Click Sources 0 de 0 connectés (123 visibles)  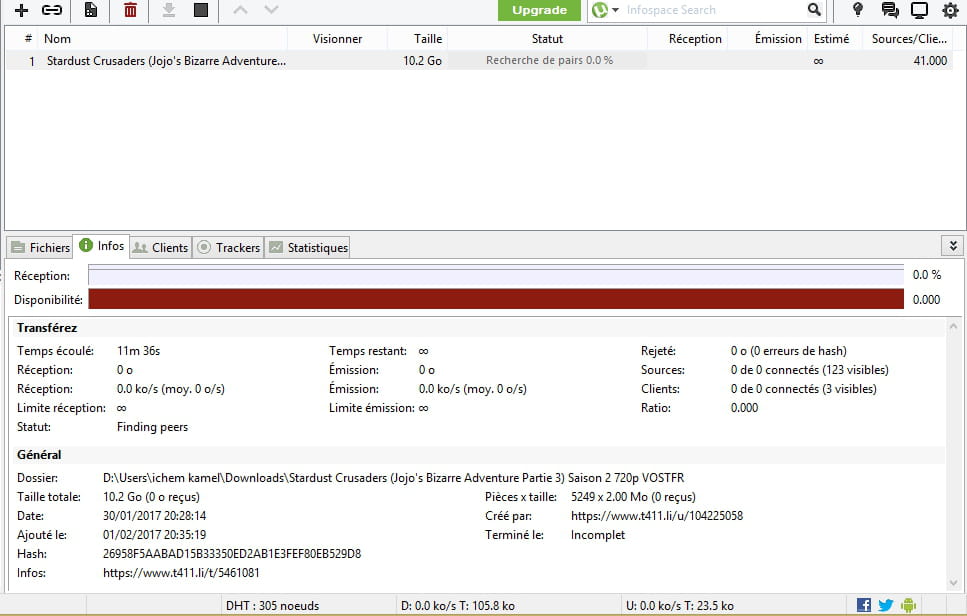pos(810,370)
